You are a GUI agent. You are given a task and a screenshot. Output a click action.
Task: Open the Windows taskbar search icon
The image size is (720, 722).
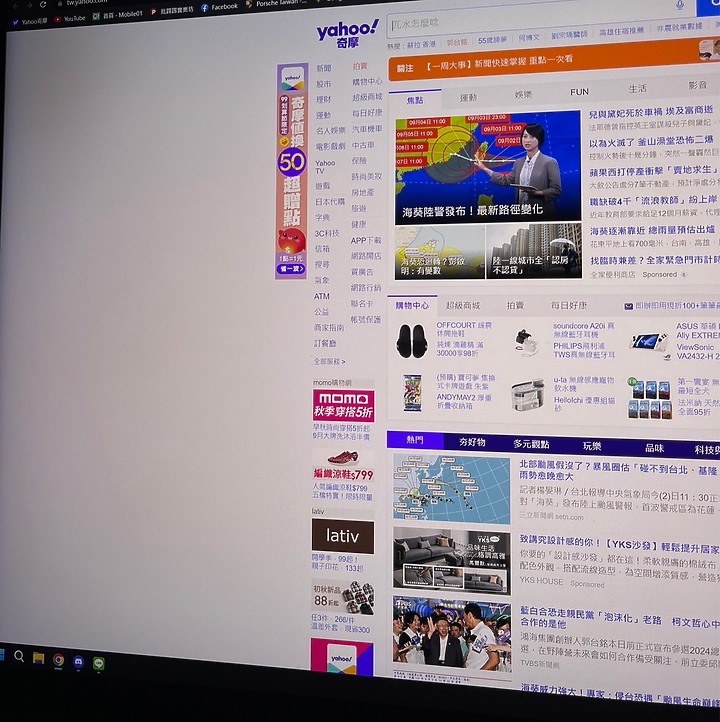click(x=19, y=656)
